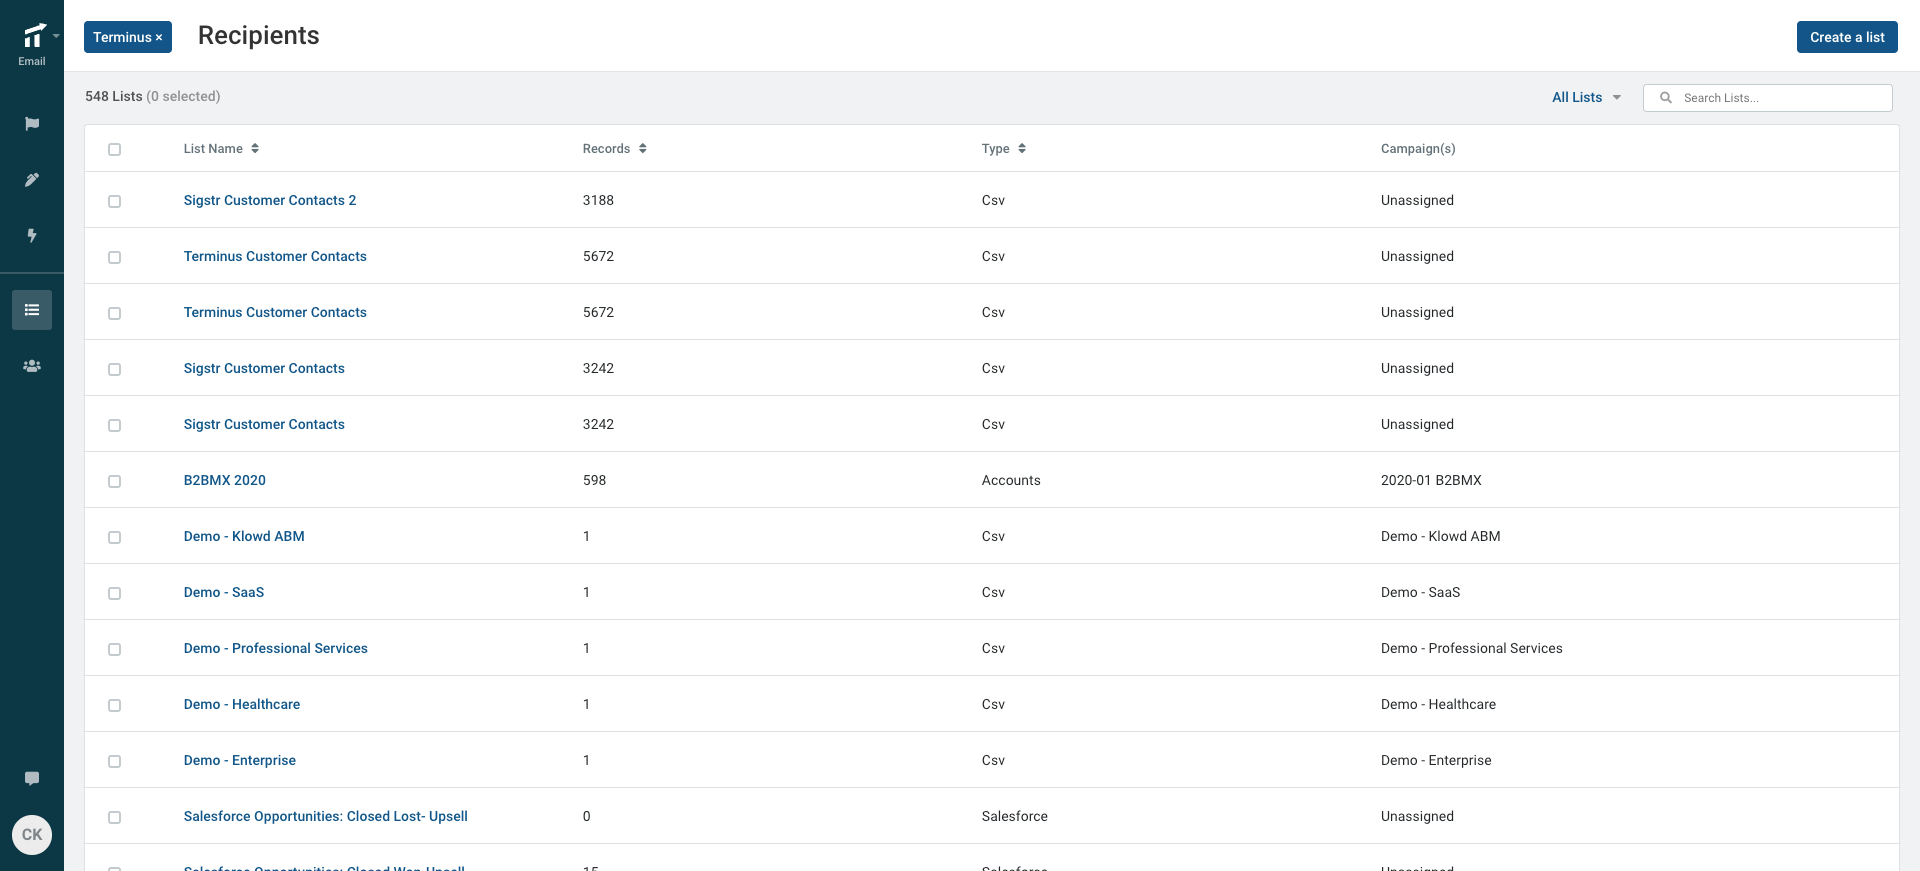Image resolution: width=1920 pixels, height=871 pixels.
Task: Open Sigstr Customer Contacts 2 list
Action: 270,200
